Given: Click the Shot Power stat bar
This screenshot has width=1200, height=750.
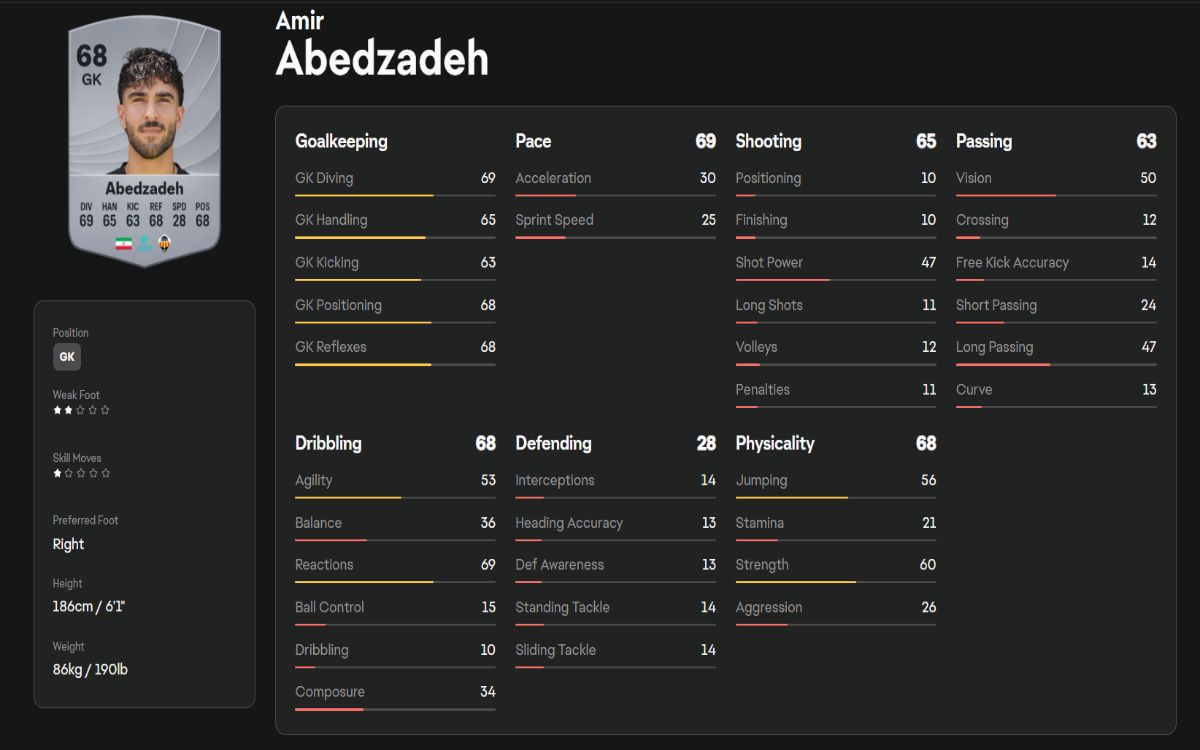Looking at the screenshot, I should (835, 280).
